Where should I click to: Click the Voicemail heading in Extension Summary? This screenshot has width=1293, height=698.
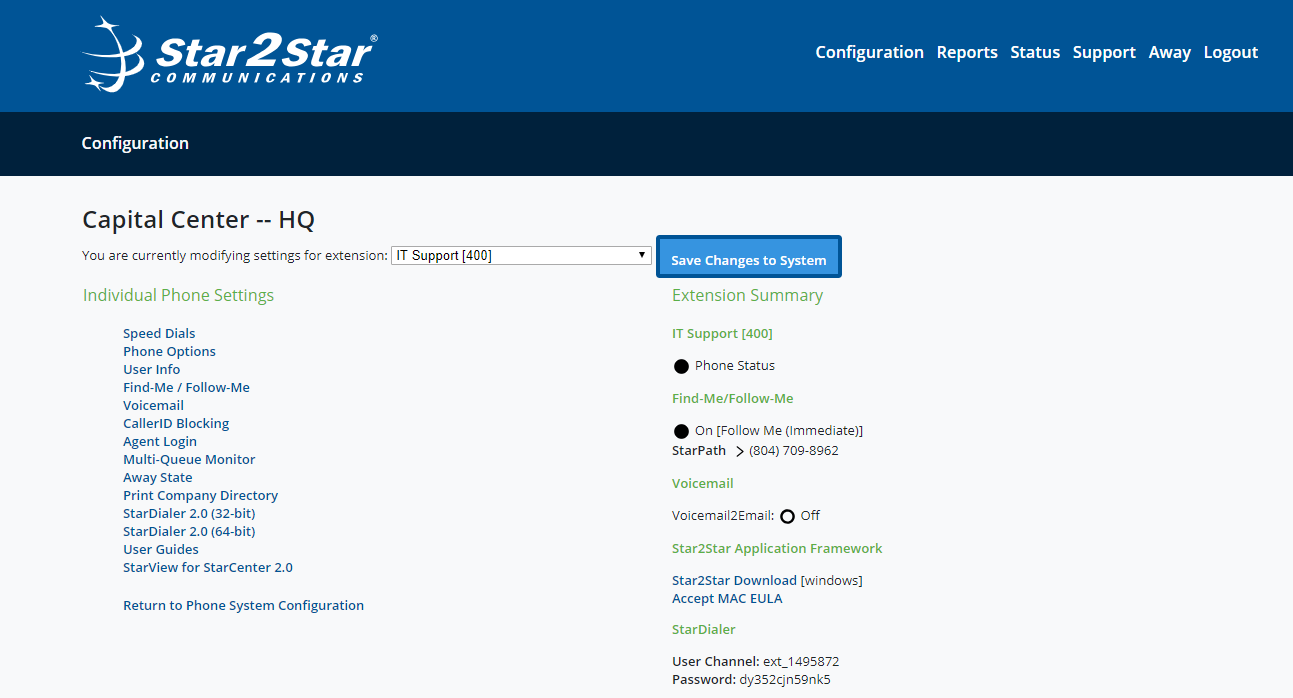pyautogui.click(x=702, y=483)
